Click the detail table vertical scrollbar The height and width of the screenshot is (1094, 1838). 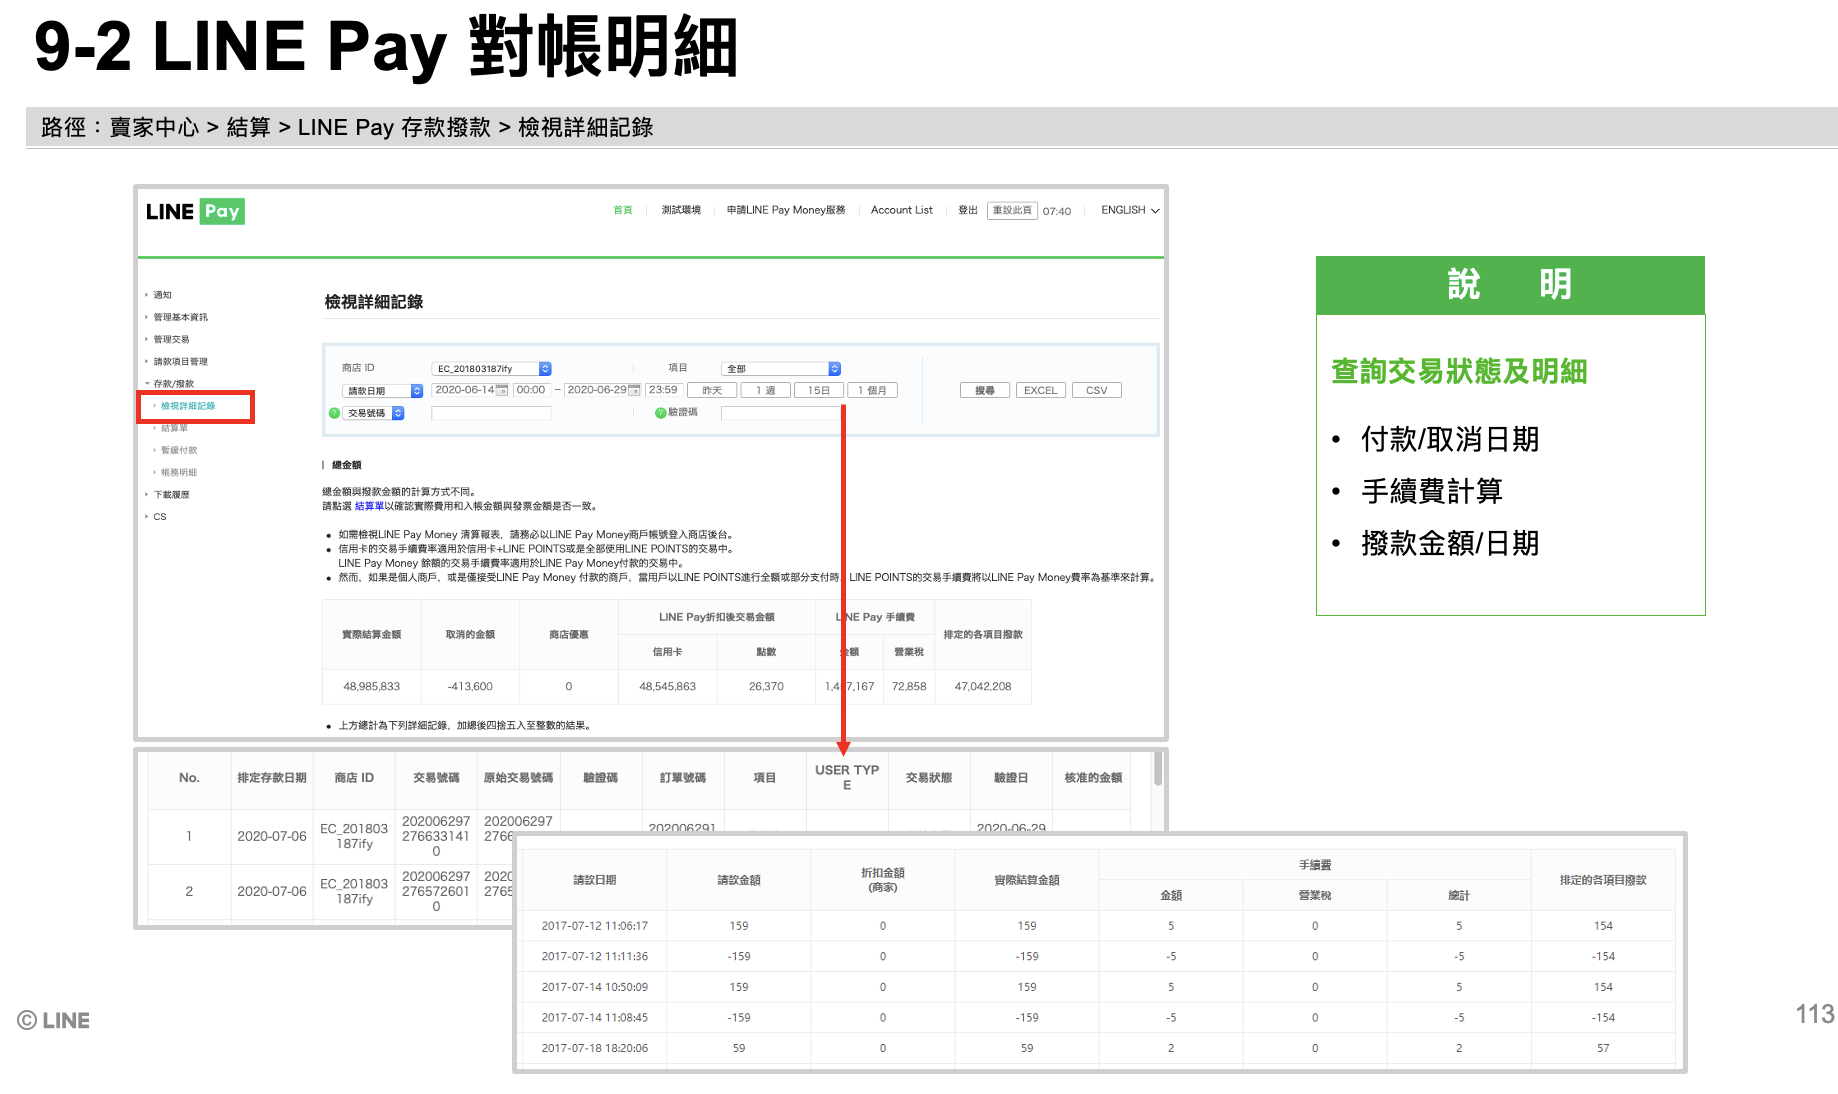click(1158, 768)
